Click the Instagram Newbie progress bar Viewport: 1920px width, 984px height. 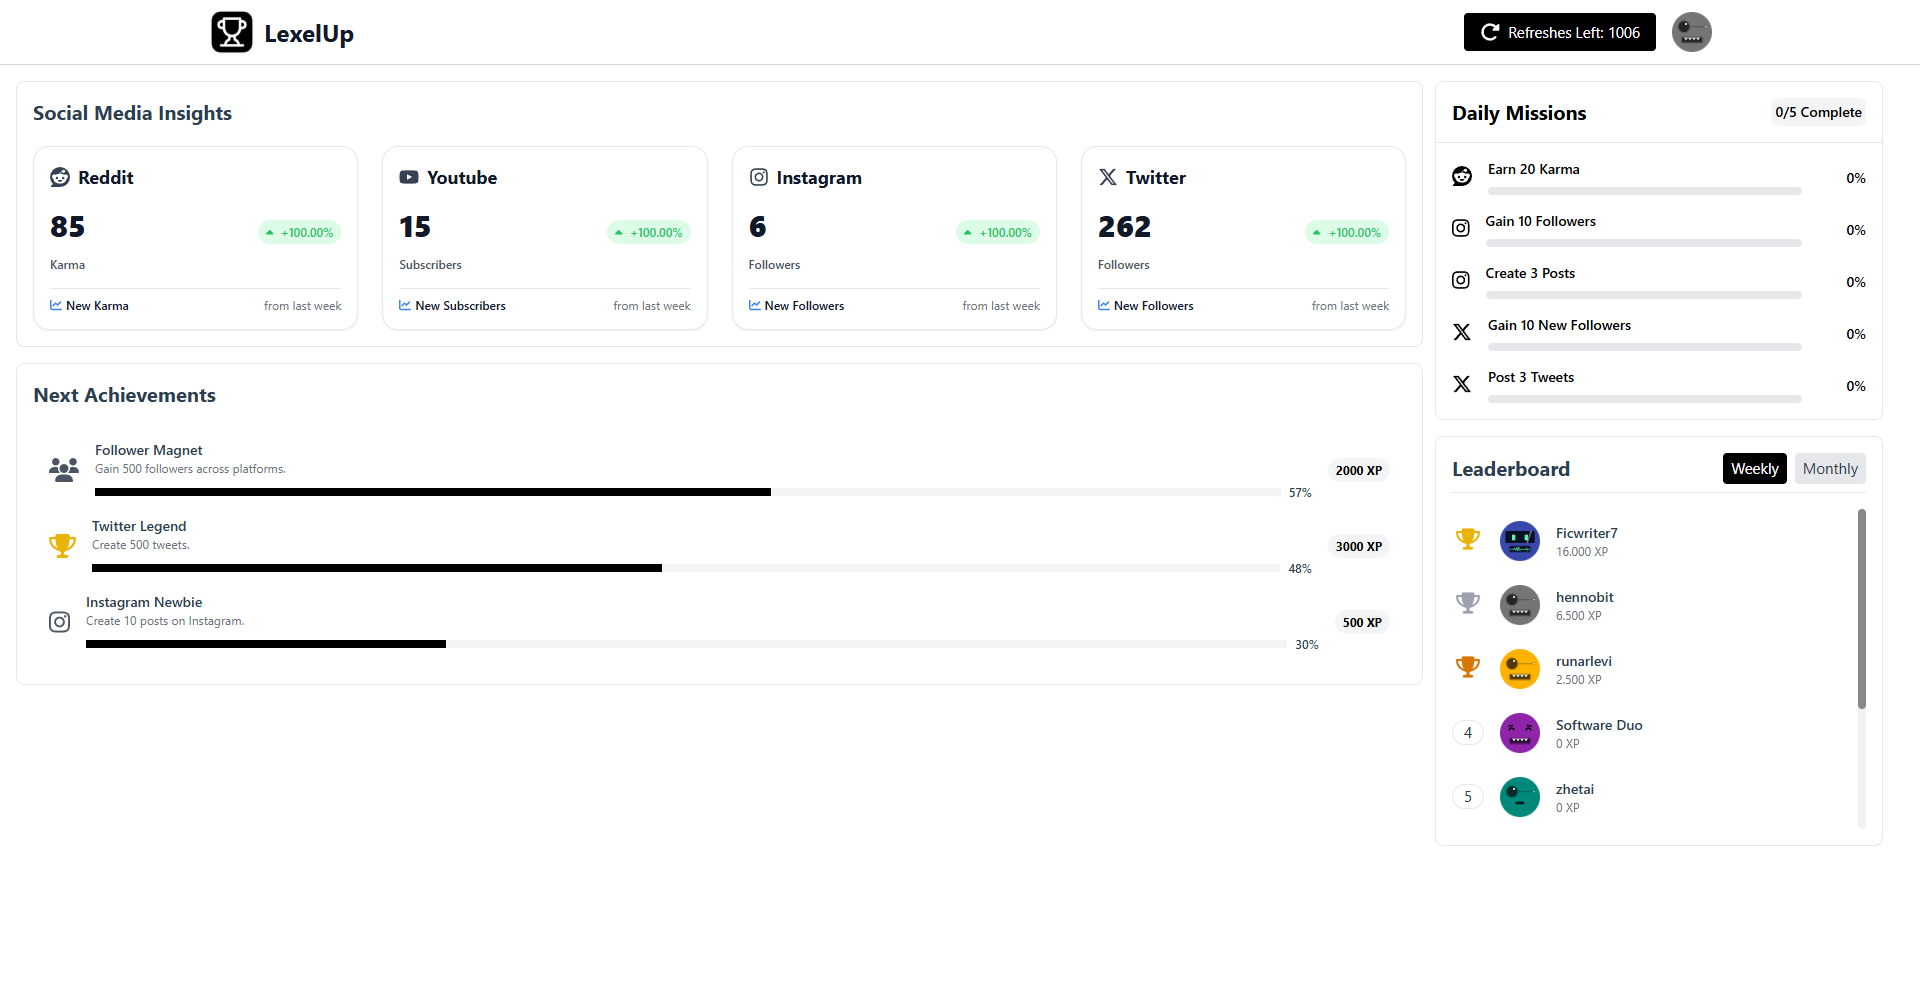click(x=686, y=644)
